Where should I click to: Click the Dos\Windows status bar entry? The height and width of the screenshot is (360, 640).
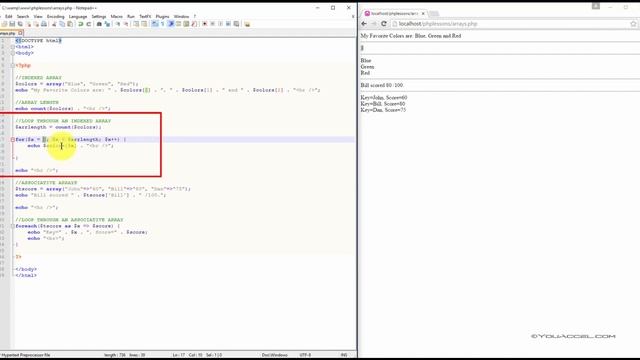point(274,355)
